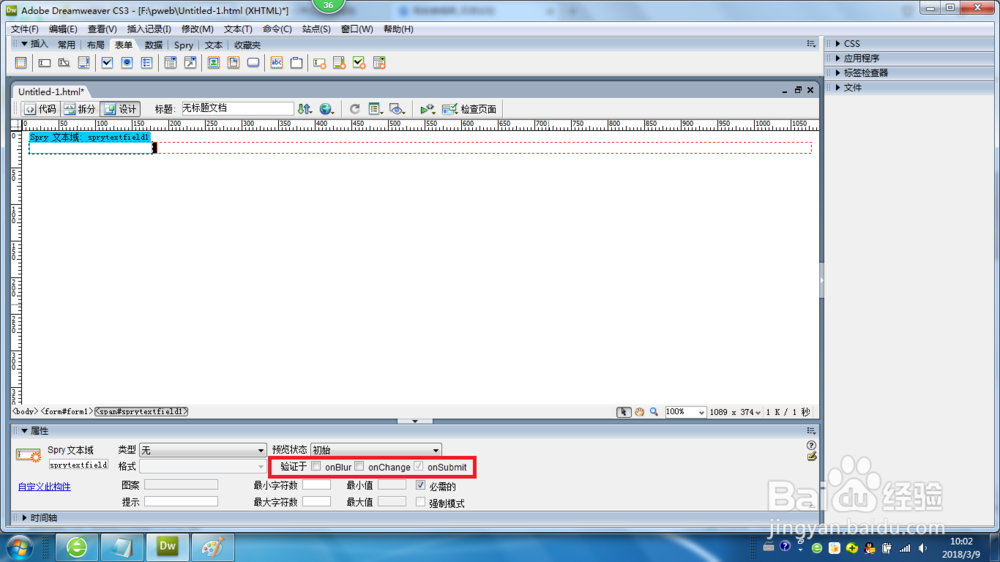Refresh the Design view
The width and height of the screenshot is (1000, 562).
point(355,109)
